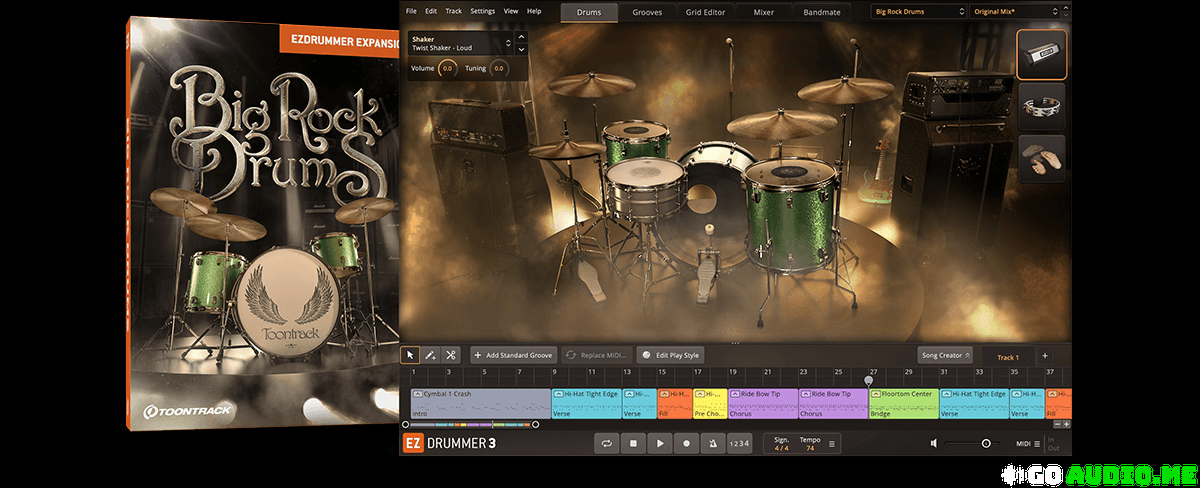
Task: Select the Pre Chorus song block
Action: 710,404
